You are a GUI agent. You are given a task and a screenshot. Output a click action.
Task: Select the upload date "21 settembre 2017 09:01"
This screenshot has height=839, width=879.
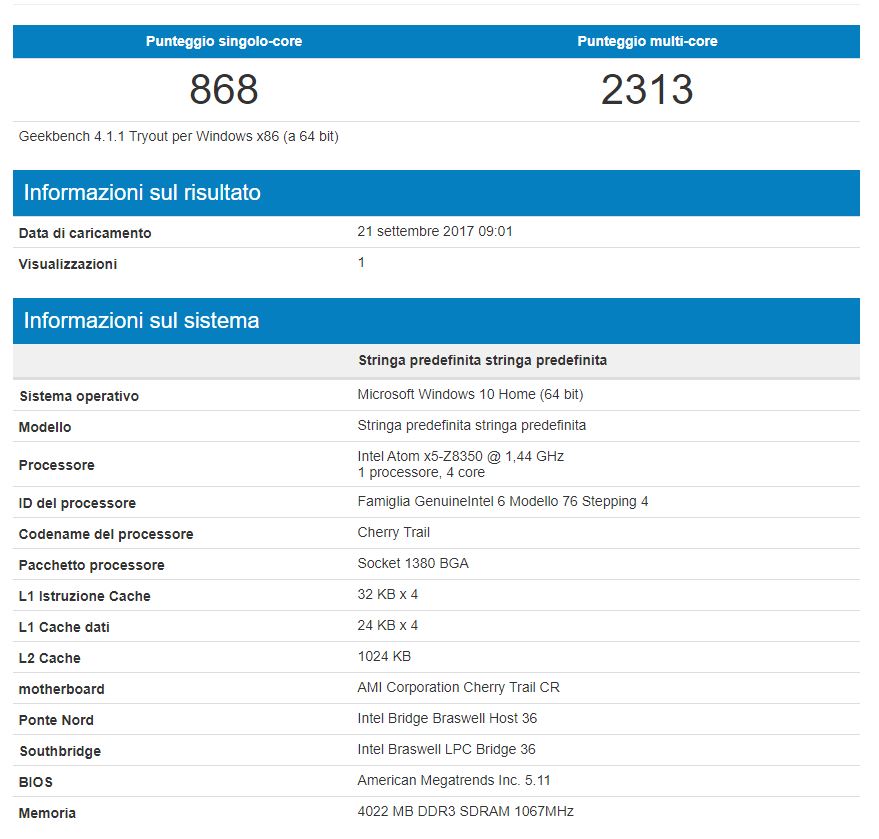click(x=435, y=231)
